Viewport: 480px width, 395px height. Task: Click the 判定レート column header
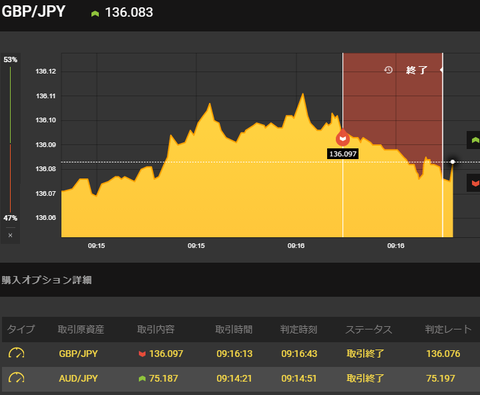point(448,330)
